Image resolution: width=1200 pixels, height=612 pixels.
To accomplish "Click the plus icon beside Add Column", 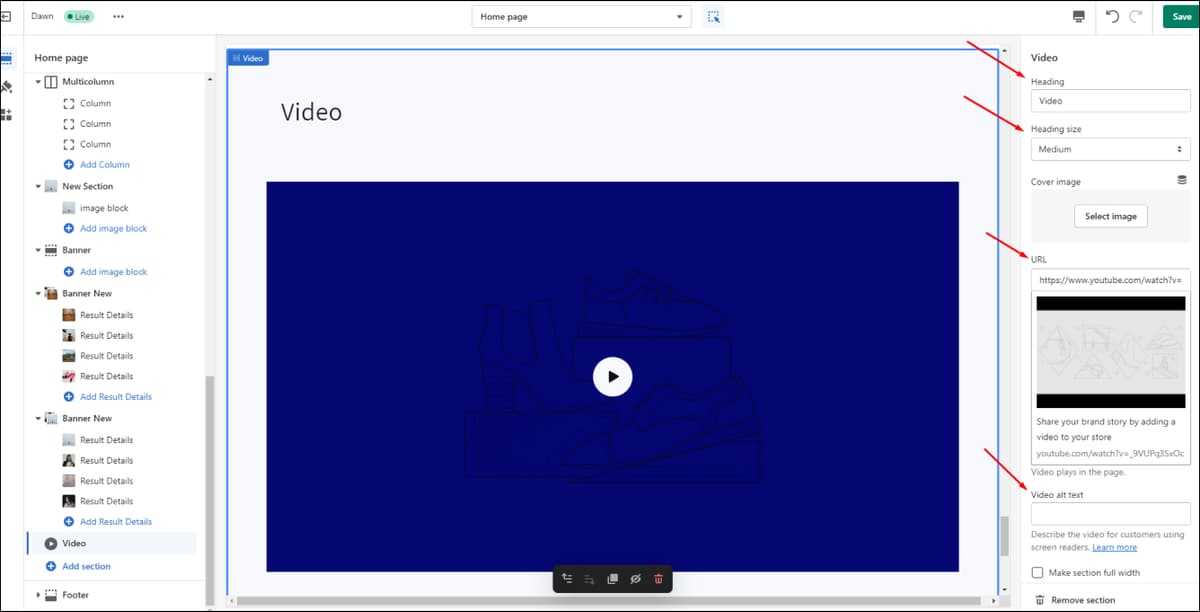I will point(69,164).
